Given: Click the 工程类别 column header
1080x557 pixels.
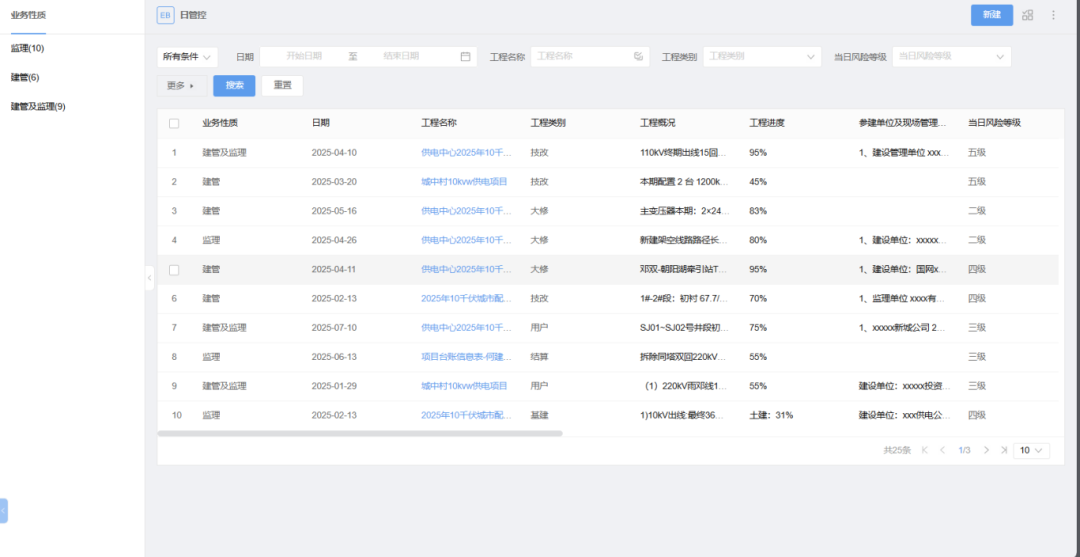Looking at the screenshot, I should click(548, 123).
